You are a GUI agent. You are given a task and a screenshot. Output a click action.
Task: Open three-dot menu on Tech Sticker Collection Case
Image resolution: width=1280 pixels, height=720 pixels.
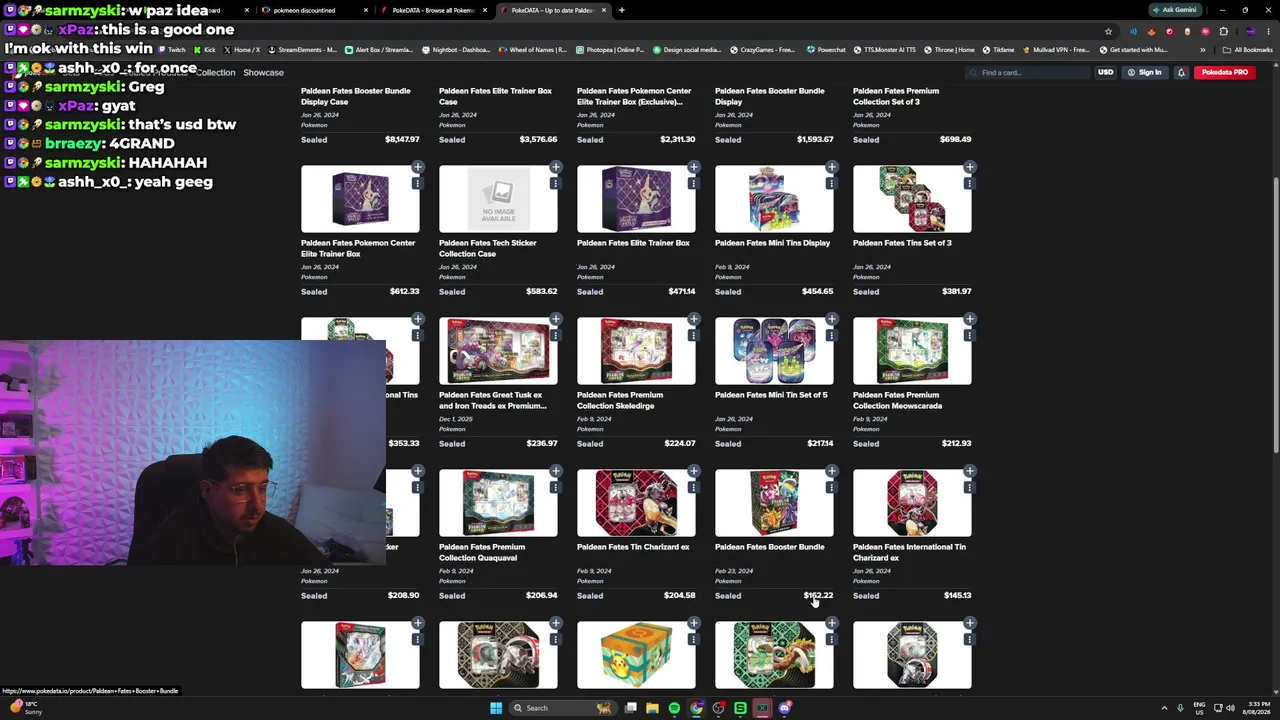tap(555, 183)
